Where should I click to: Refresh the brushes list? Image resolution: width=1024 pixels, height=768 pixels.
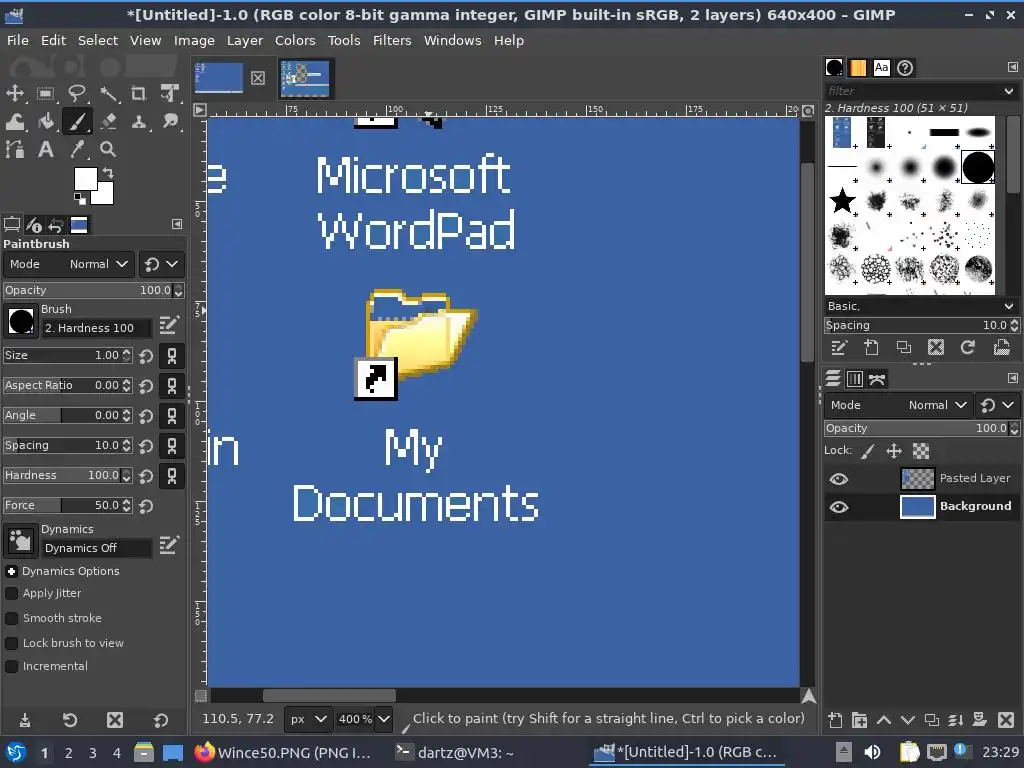coord(968,347)
